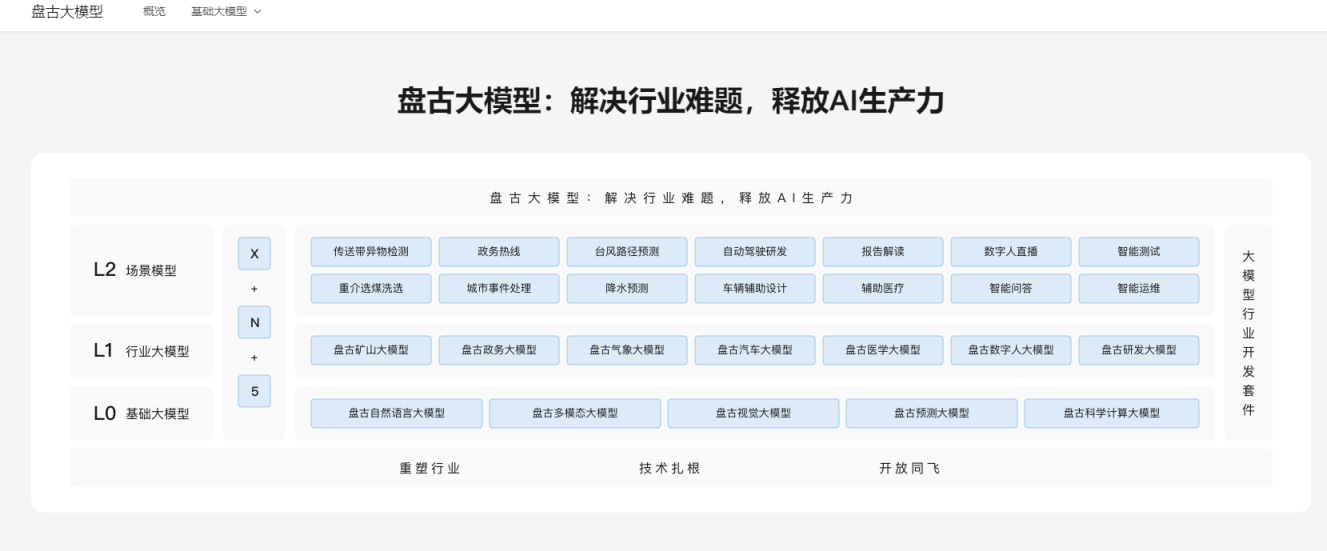Click the diagram header banner 盘古大模型：解决行业难题
Viewport: 1327px width, 551px height.
(x=671, y=197)
